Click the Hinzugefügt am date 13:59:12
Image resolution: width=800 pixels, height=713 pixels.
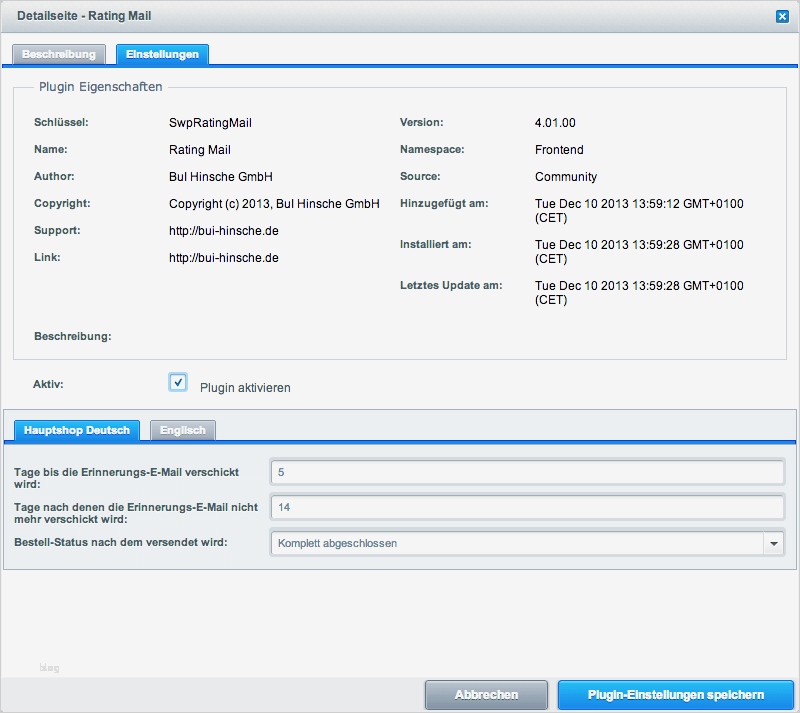pyautogui.click(x=639, y=210)
